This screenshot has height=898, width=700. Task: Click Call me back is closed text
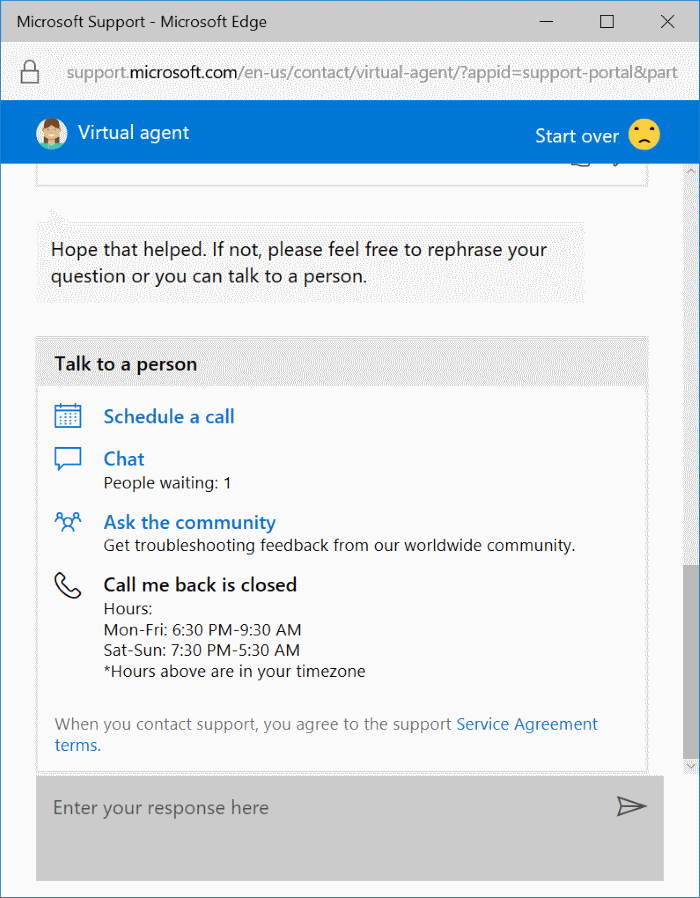[200, 585]
